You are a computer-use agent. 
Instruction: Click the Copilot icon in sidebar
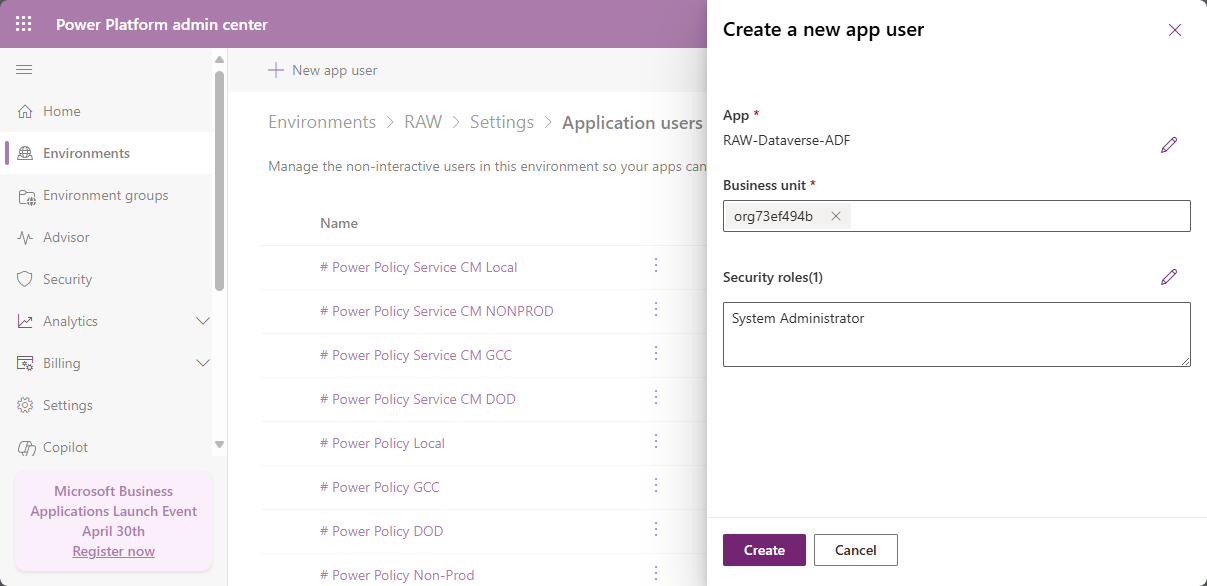tap(25, 447)
